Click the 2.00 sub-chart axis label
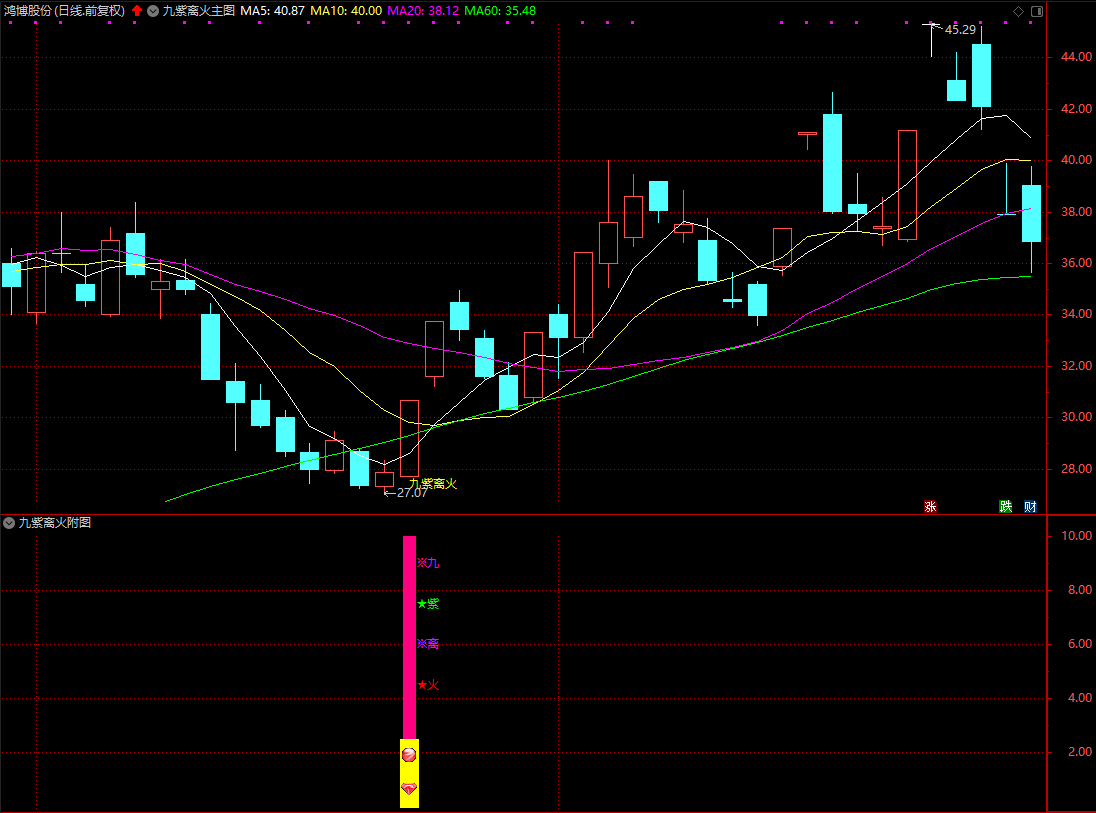 (x=1080, y=751)
